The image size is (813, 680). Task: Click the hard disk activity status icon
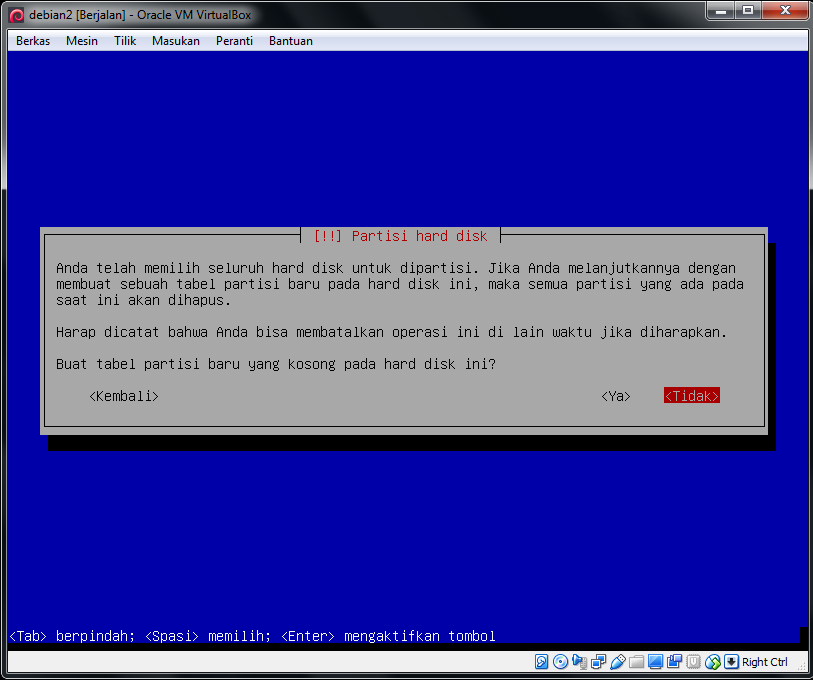point(541,661)
